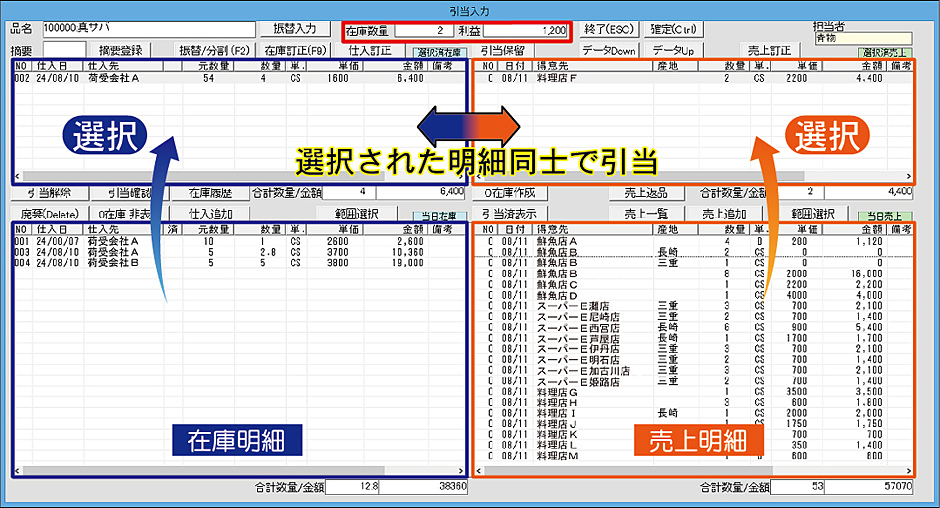Screen dimensions: 940x508
Task: Click the 振替入力 button
Action: (294, 29)
